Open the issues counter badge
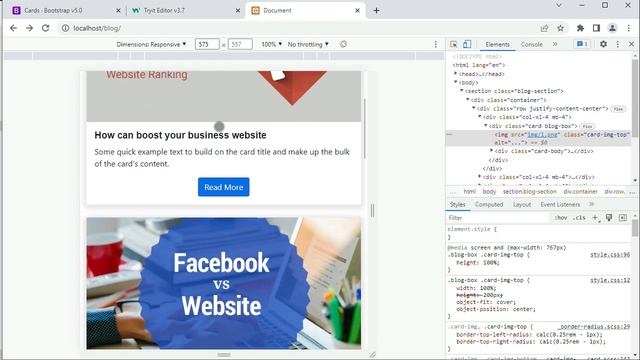640x360 pixels. (x=582, y=44)
